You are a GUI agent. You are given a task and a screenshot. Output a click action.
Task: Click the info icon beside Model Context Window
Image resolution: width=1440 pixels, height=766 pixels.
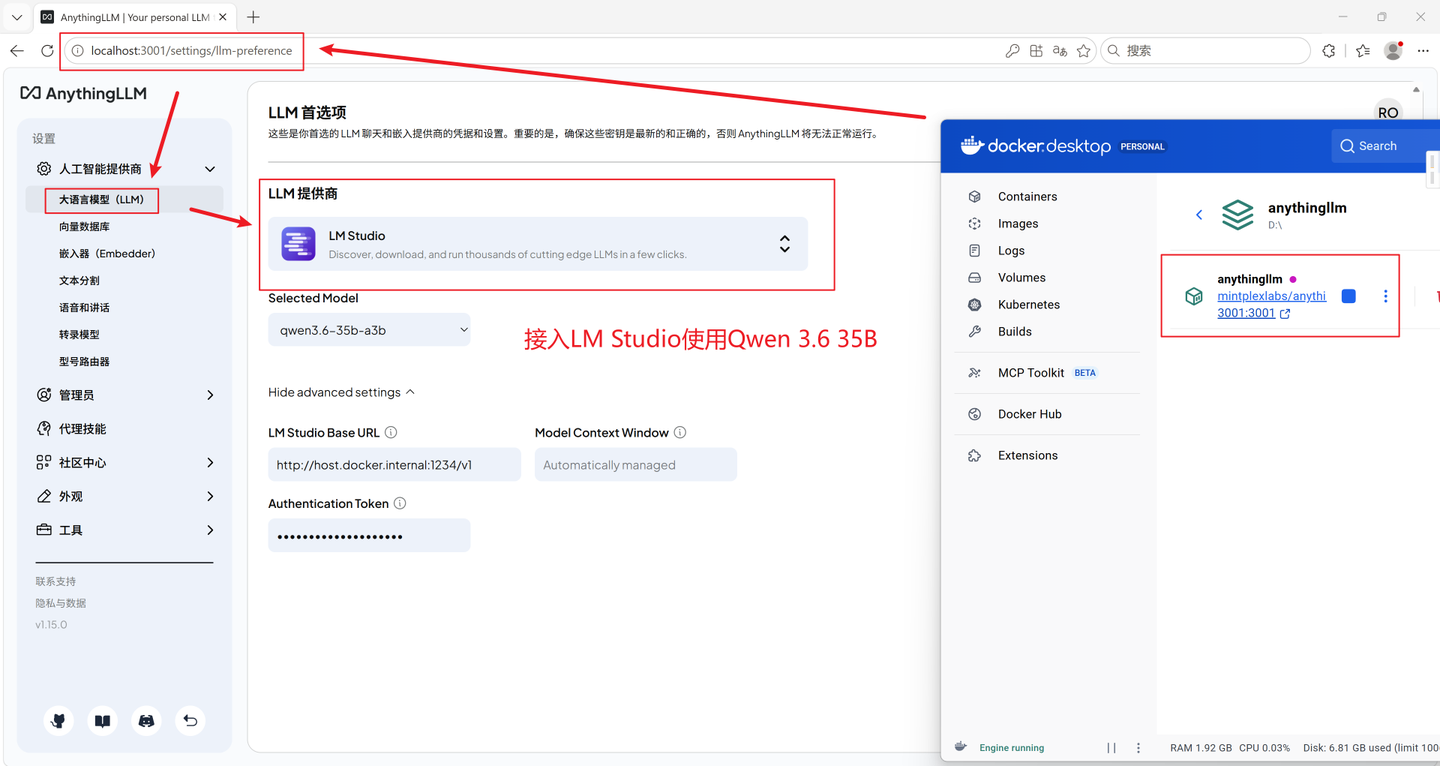click(x=680, y=433)
